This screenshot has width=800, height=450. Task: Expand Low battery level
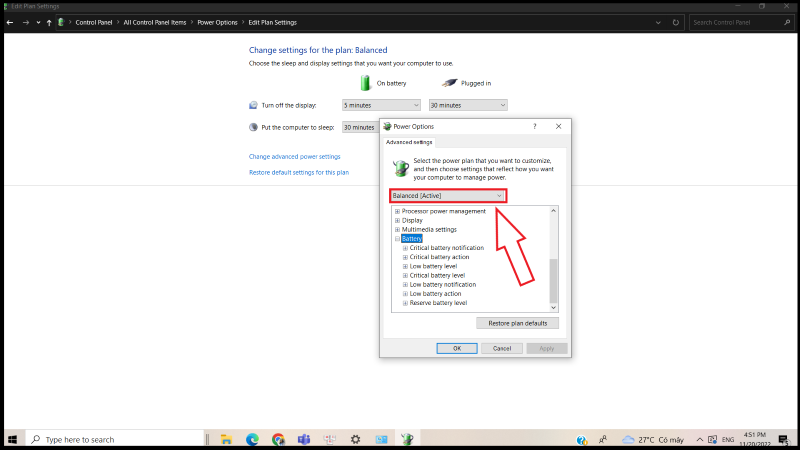(405, 266)
